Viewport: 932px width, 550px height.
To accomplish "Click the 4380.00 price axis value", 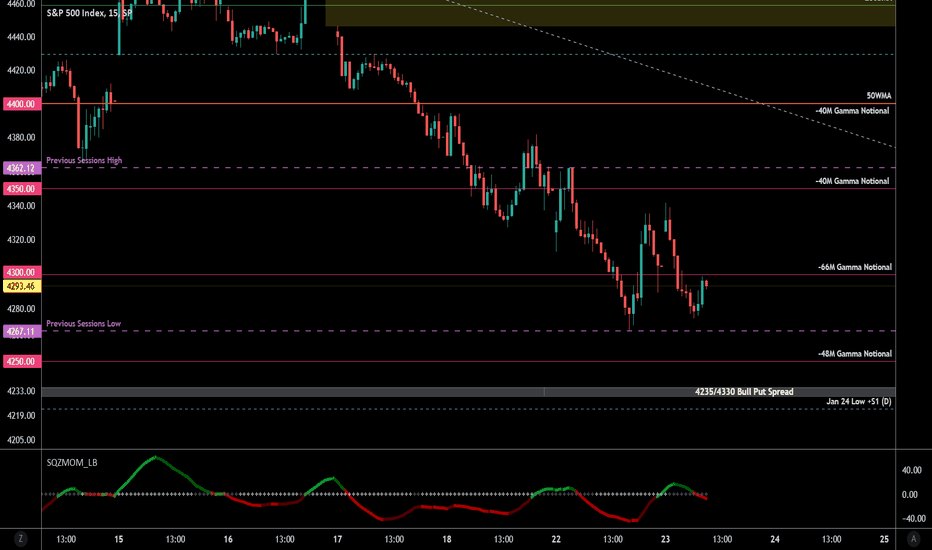I will point(21,137).
